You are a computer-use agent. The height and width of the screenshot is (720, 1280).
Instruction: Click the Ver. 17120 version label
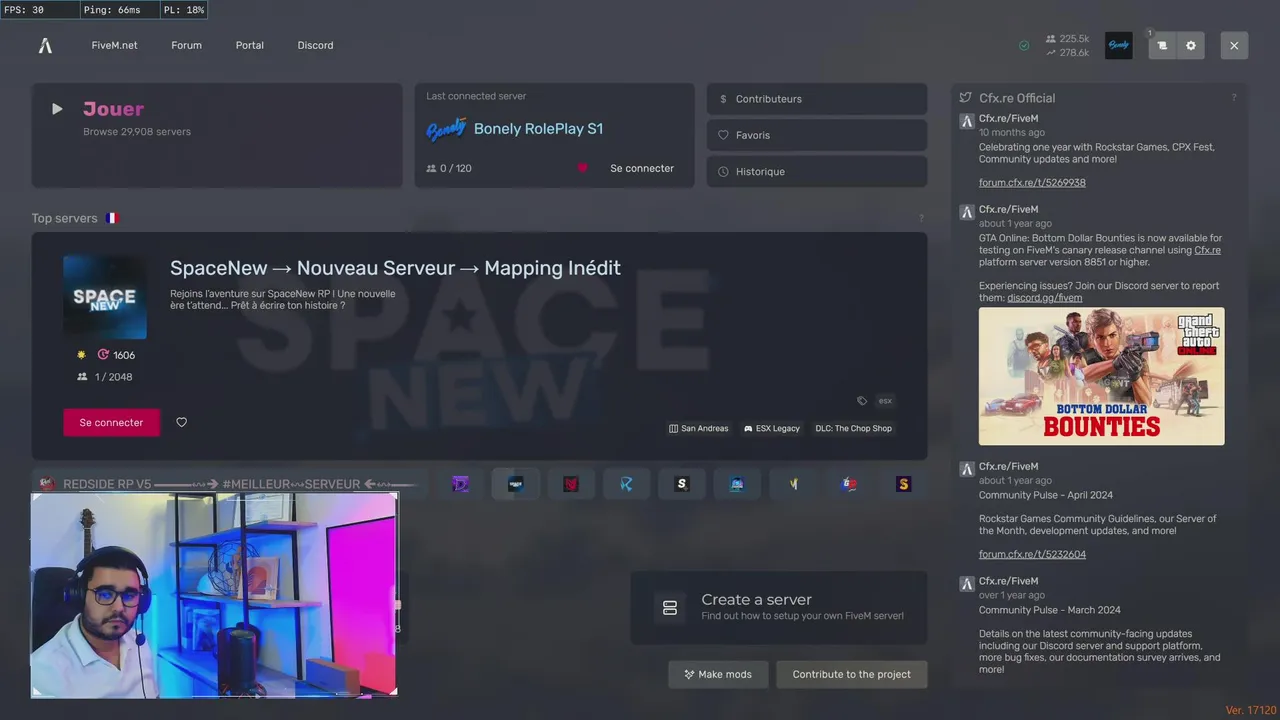coord(1249,710)
